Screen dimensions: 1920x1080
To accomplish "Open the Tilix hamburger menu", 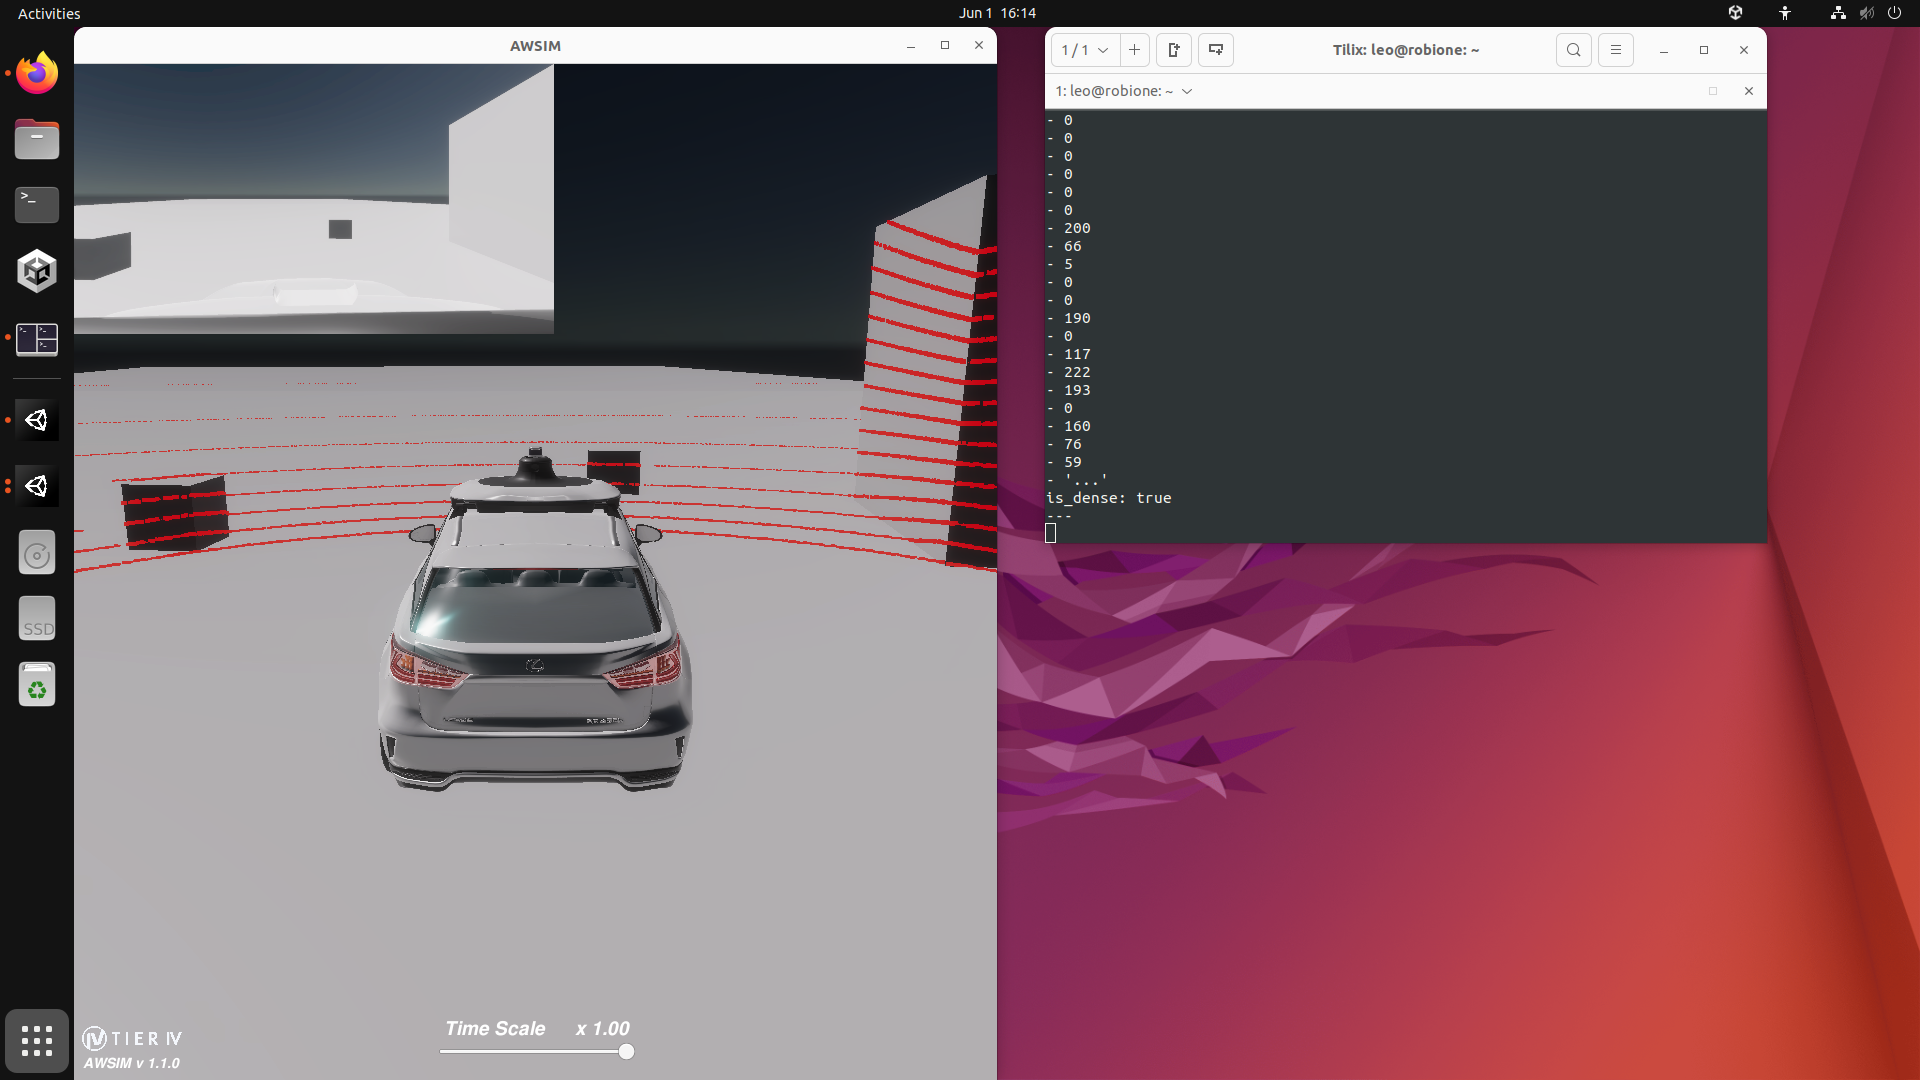I will pos(1616,50).
